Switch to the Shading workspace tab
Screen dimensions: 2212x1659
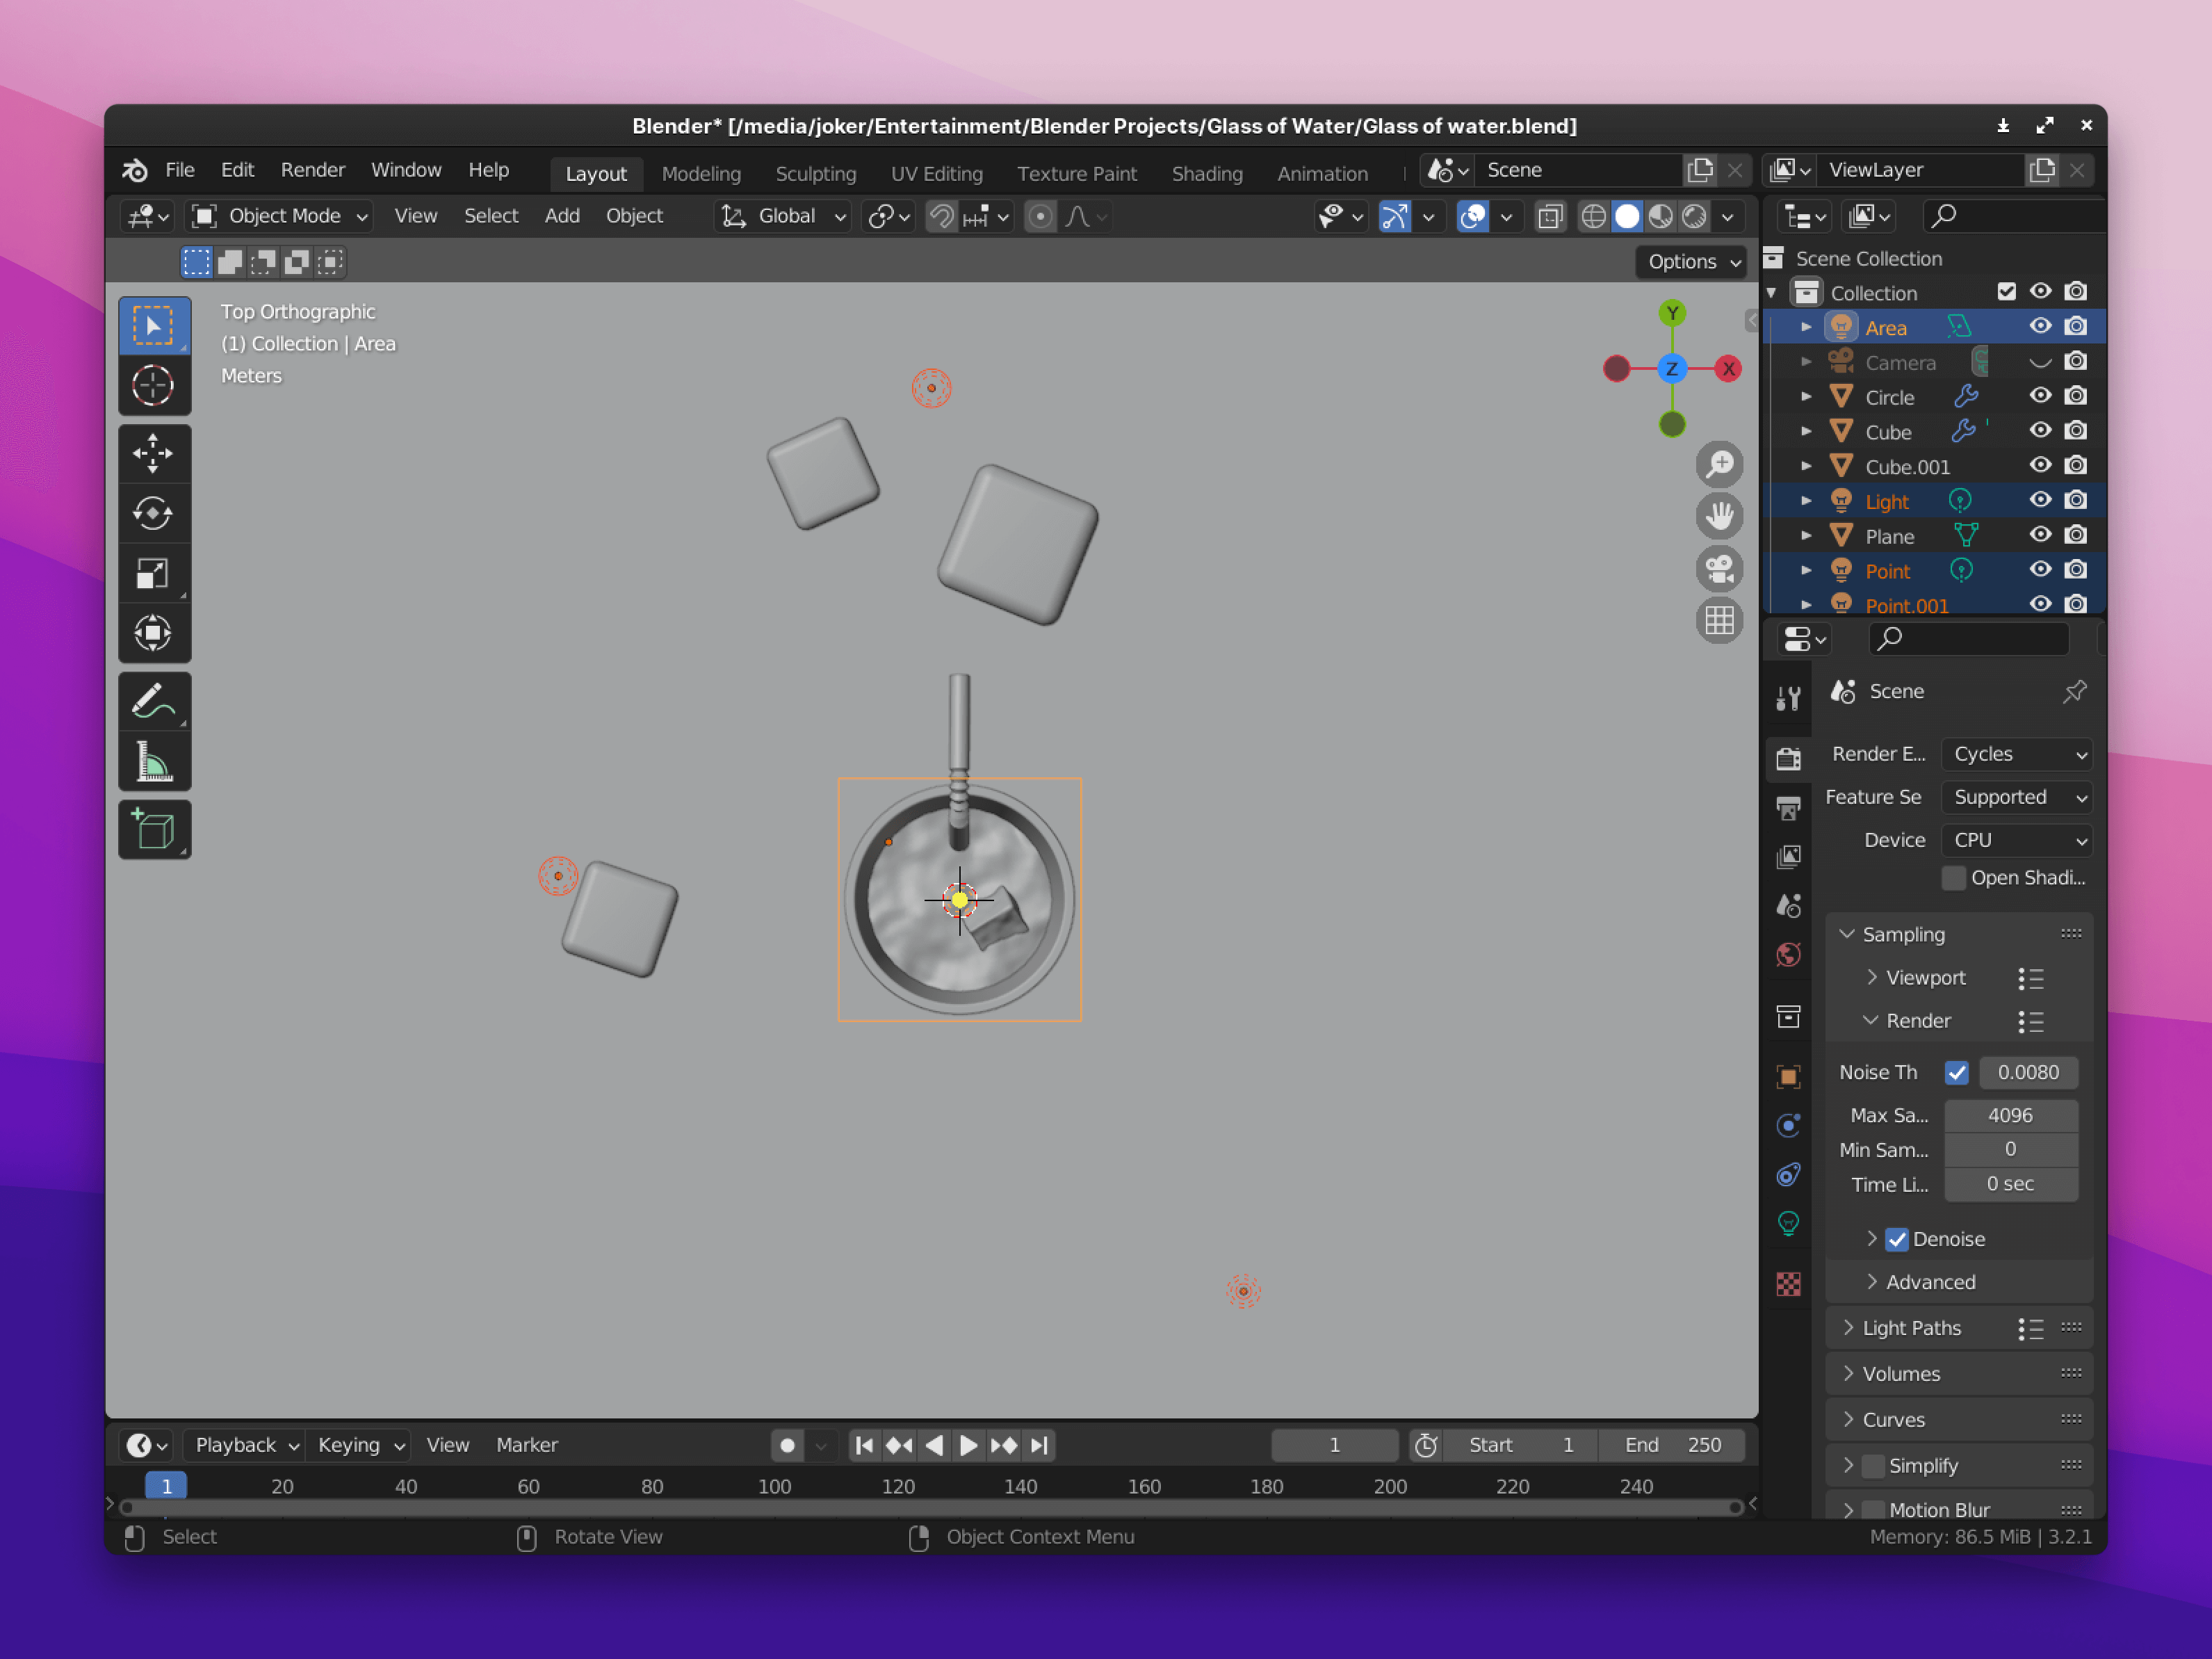(1206, 174)
